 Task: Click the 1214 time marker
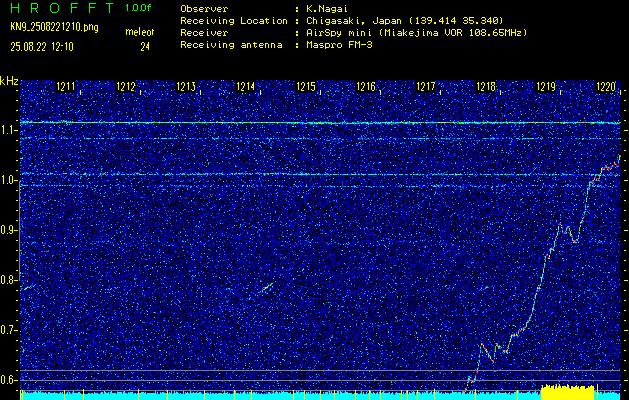[246, 86]
